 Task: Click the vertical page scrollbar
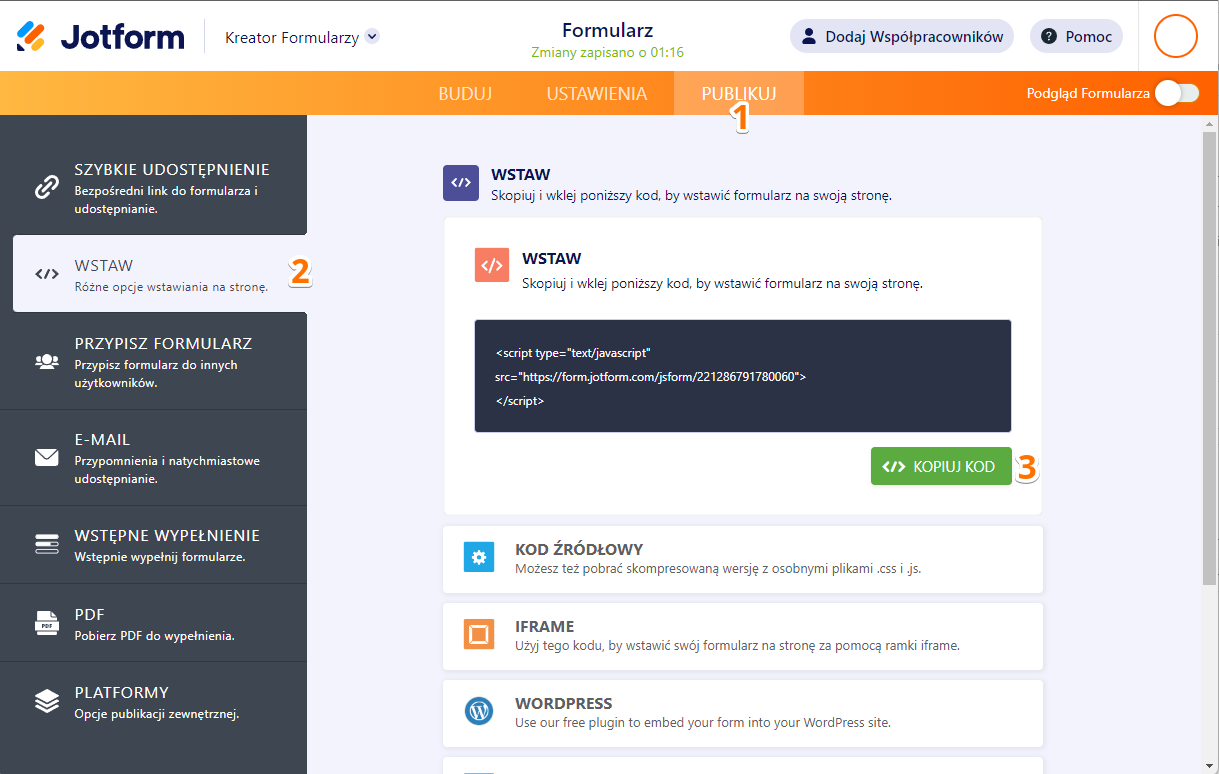(x=1209, y=360)
